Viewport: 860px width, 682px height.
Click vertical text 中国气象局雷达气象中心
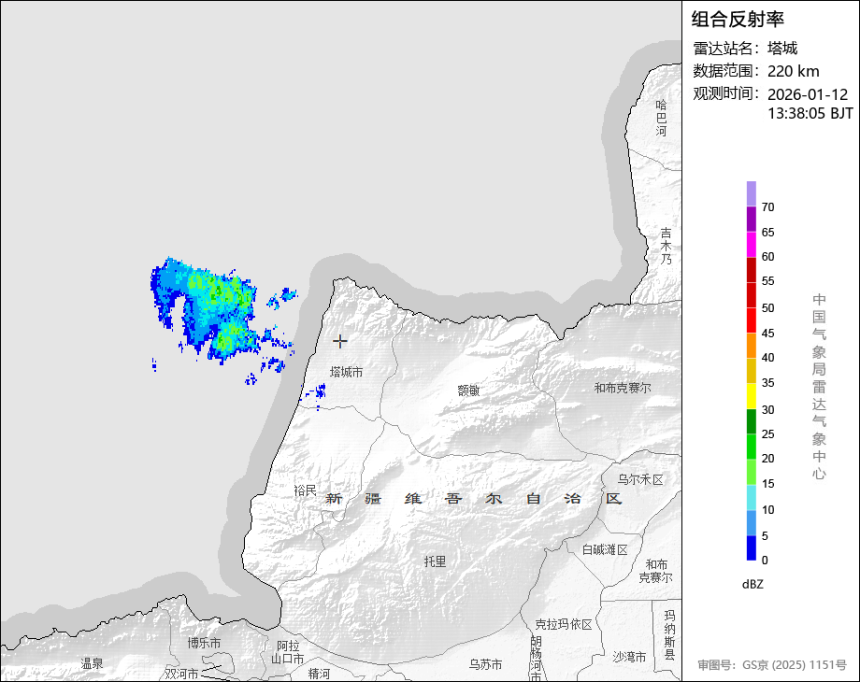(x=819, y=386)
